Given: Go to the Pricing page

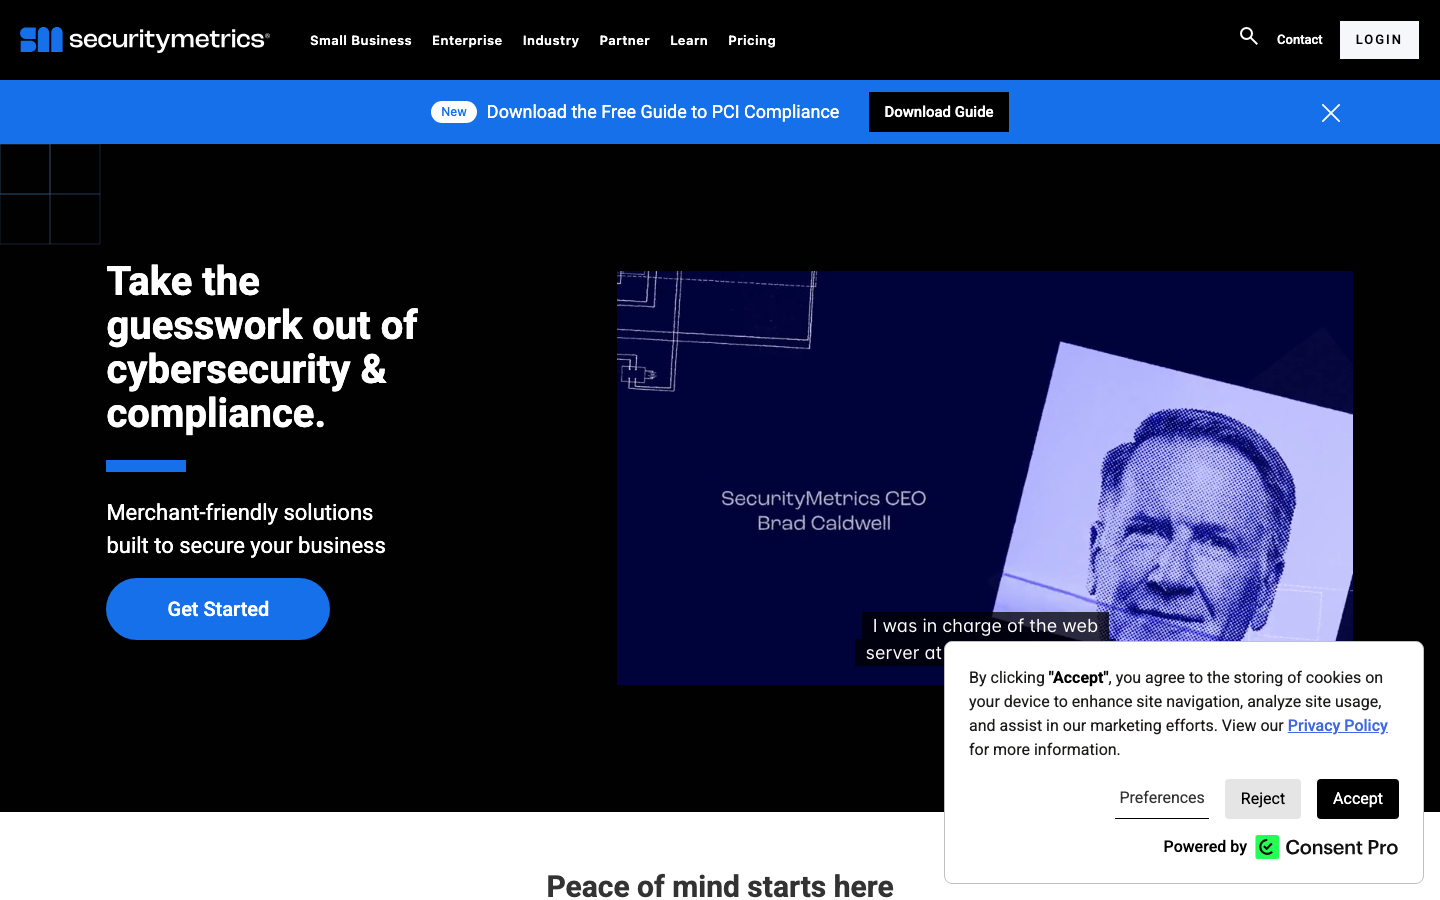Looking at the screenshot, I should (752, 40).
